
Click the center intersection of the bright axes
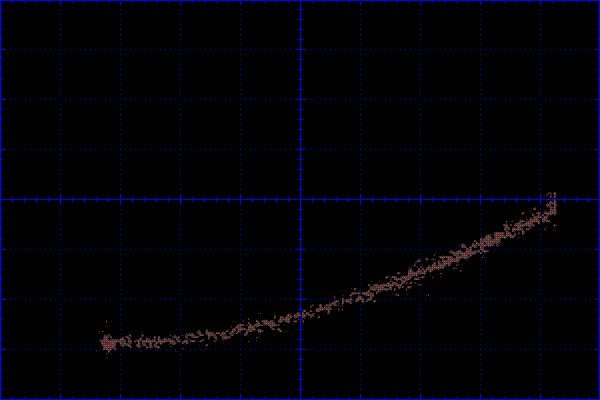[x=301, y=199]
